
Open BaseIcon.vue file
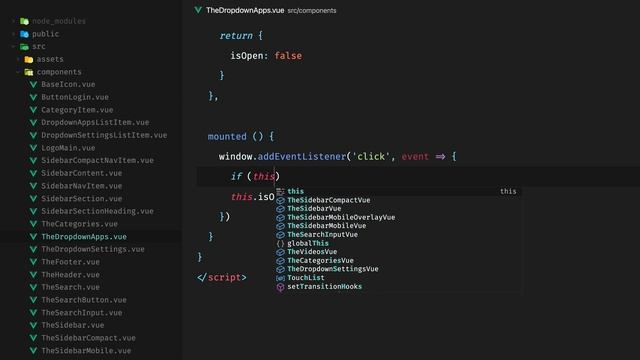[x=68, y=84]
